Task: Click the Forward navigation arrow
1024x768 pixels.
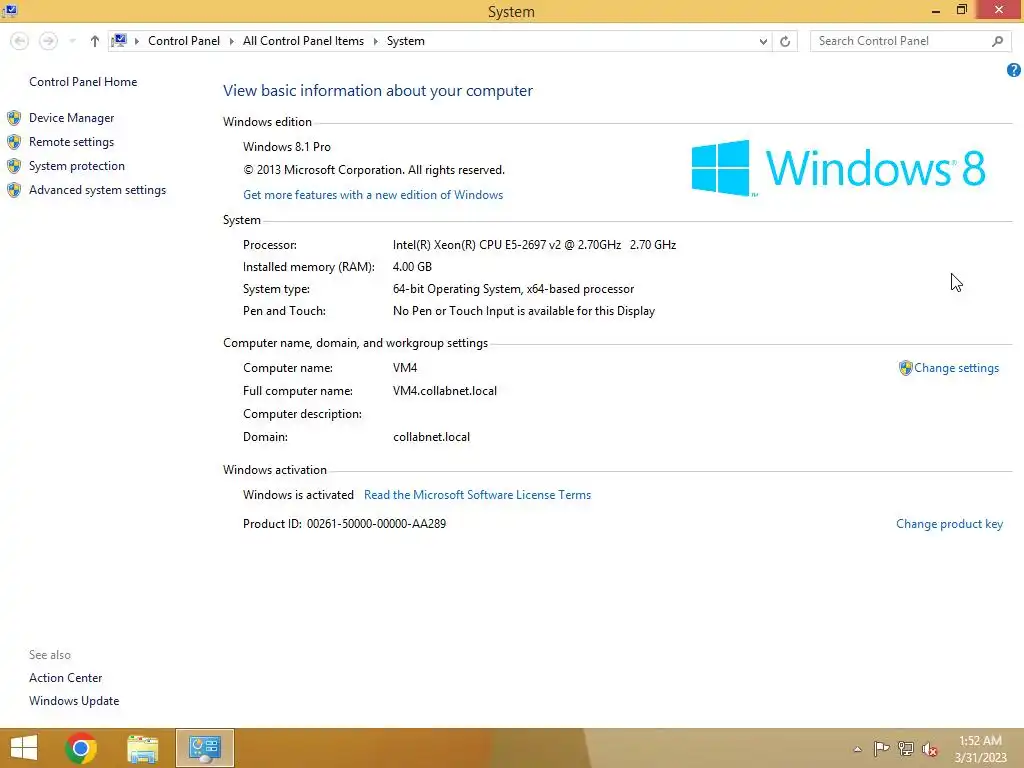Action: tap(48, 41)
